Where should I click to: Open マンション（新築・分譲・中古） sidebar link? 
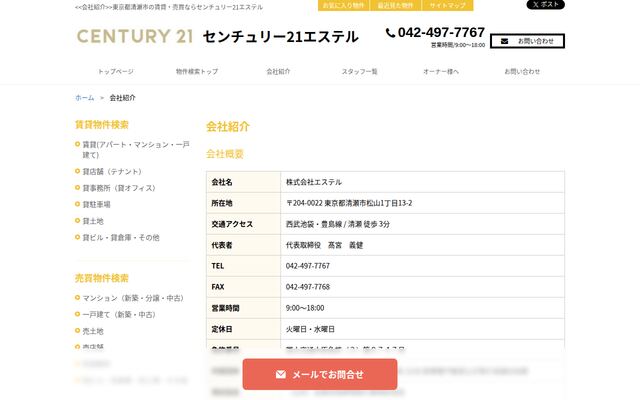133,298
